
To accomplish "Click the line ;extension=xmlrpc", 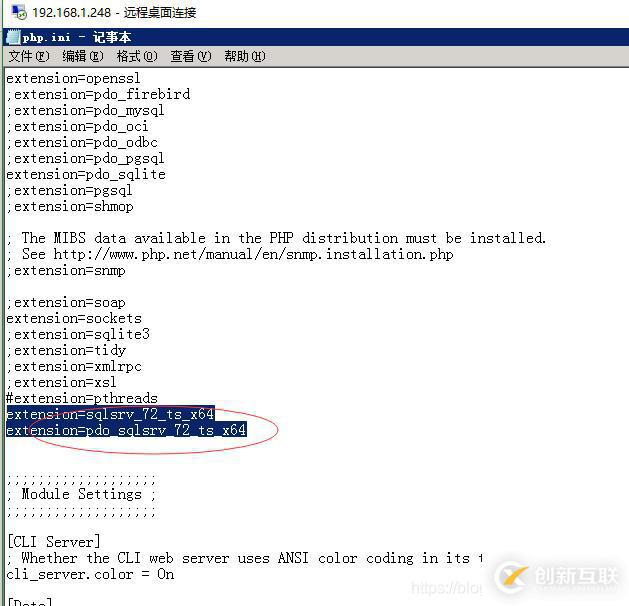I will (74, 366).
